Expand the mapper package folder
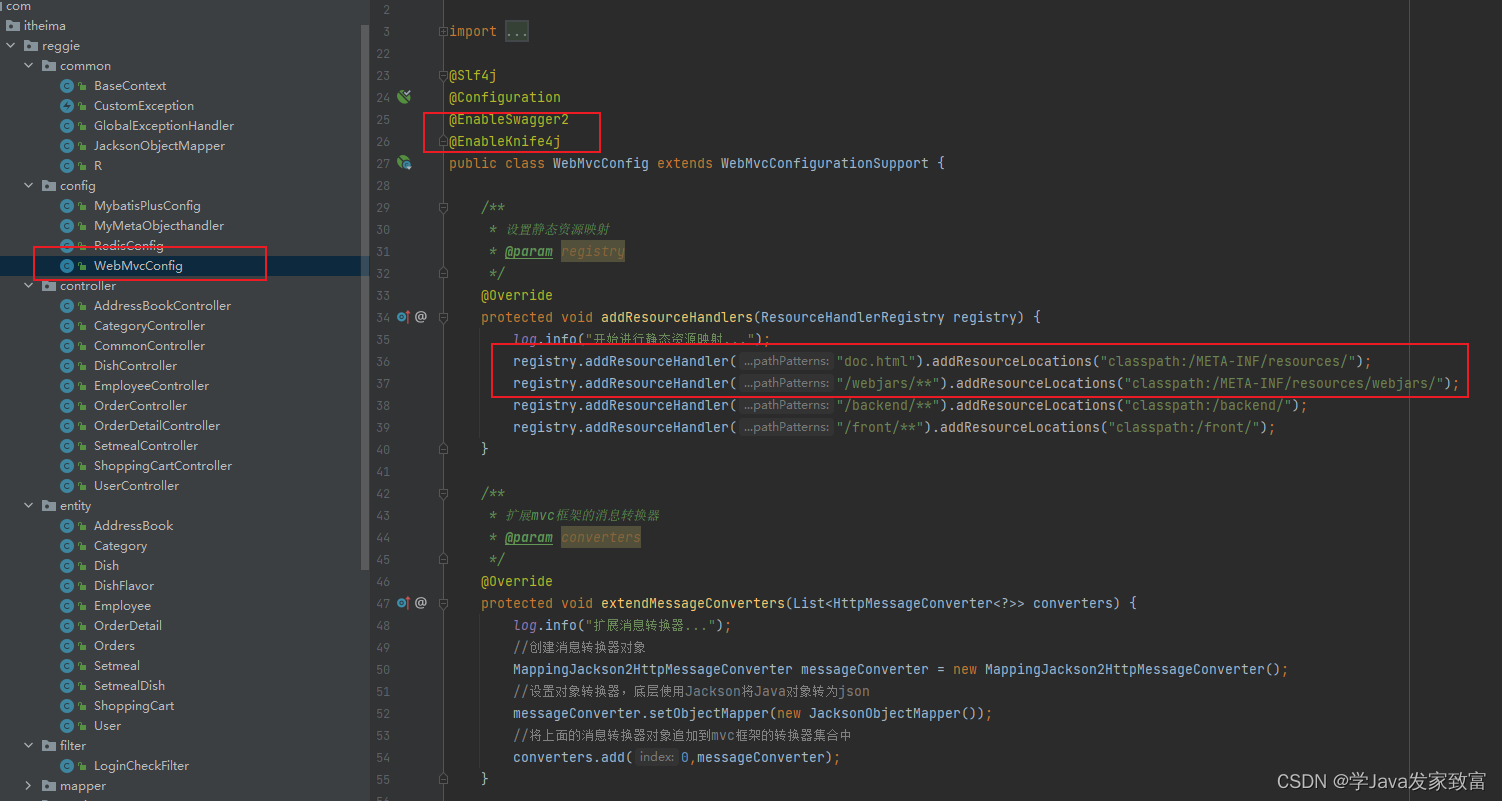1502x801 pixels. coord(29,786)
